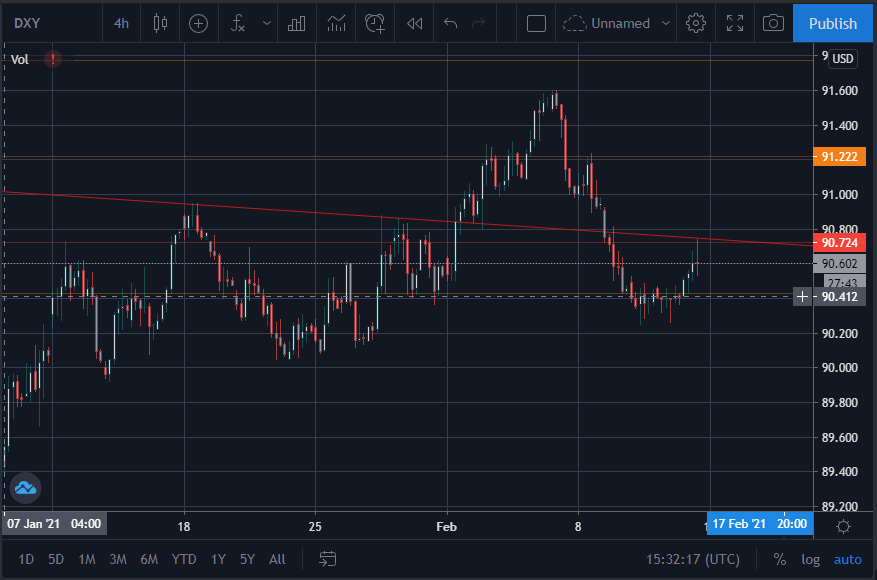Click the orange 91.222 price label

point(840,157)
